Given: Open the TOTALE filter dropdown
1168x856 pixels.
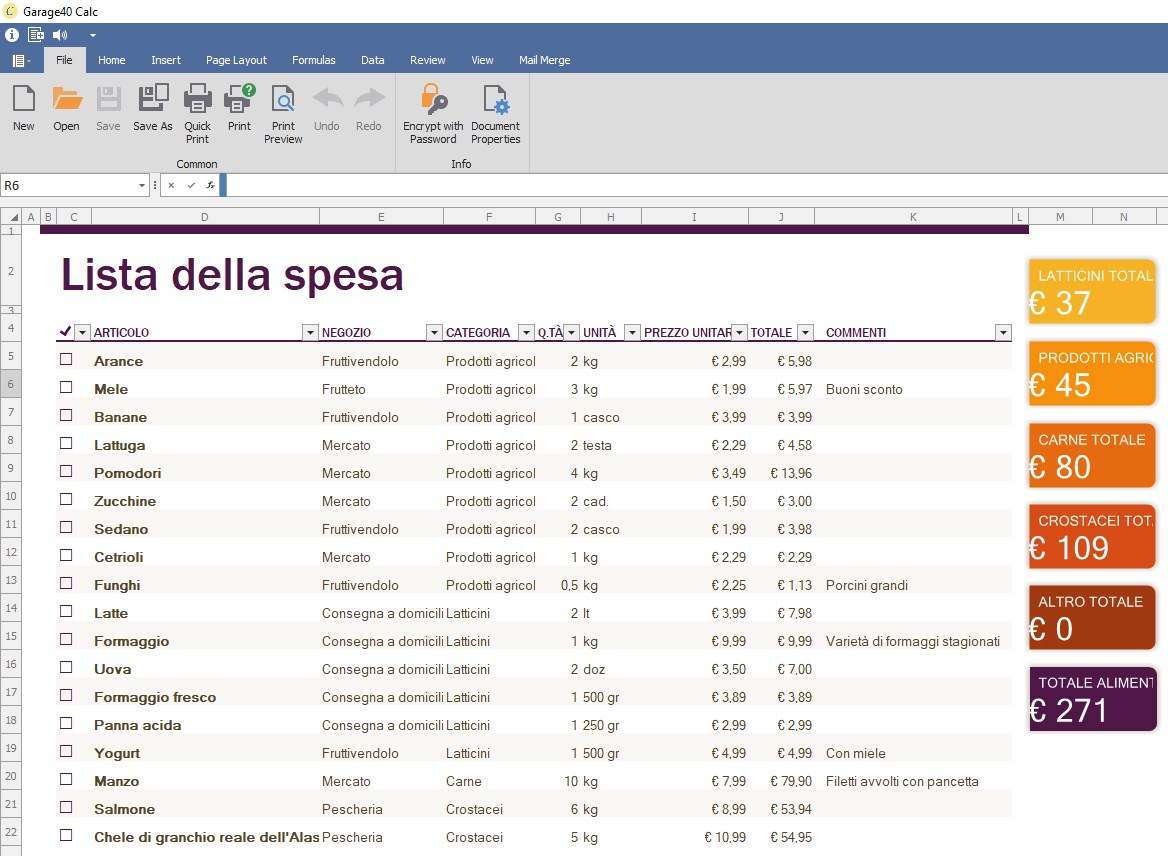Looking at the screenshot, I should pos(805,332).
